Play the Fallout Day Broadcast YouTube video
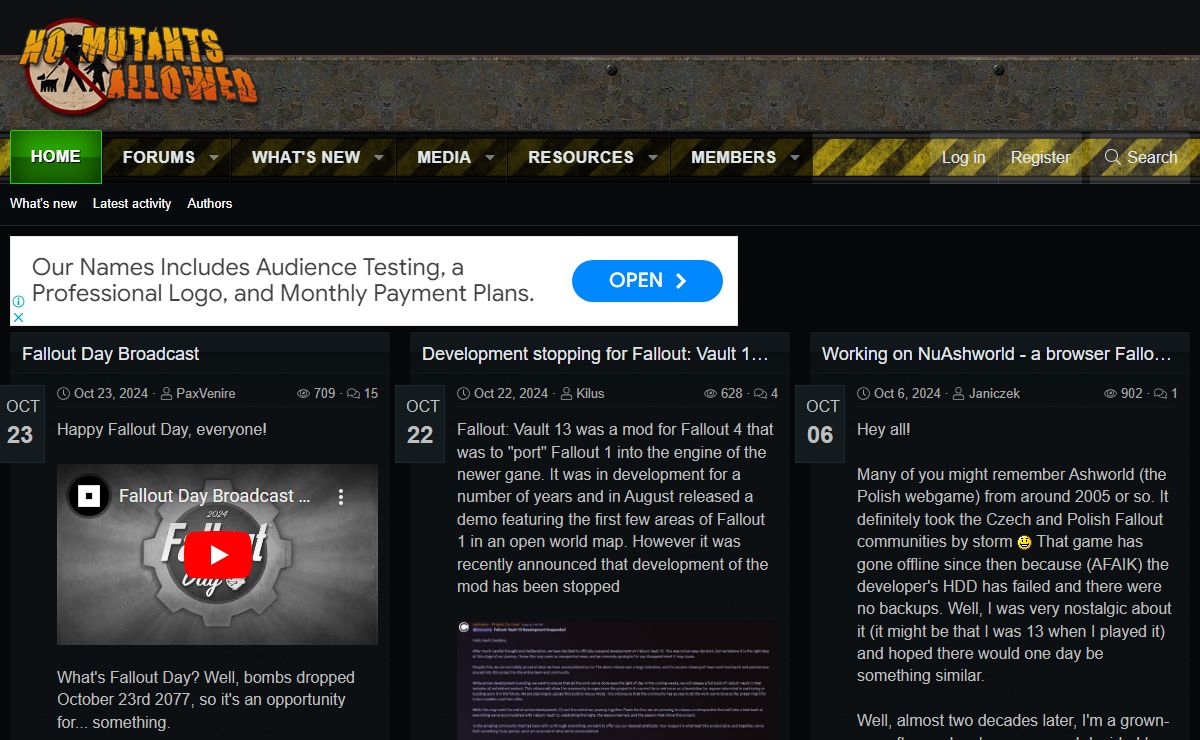Screen dimensions: 1200x740 [217, 555]
